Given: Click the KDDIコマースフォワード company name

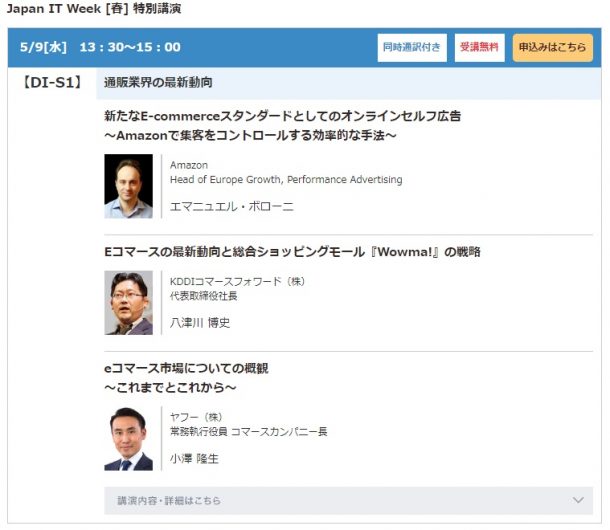Looking at the screenshot, I should pos(237,281).
